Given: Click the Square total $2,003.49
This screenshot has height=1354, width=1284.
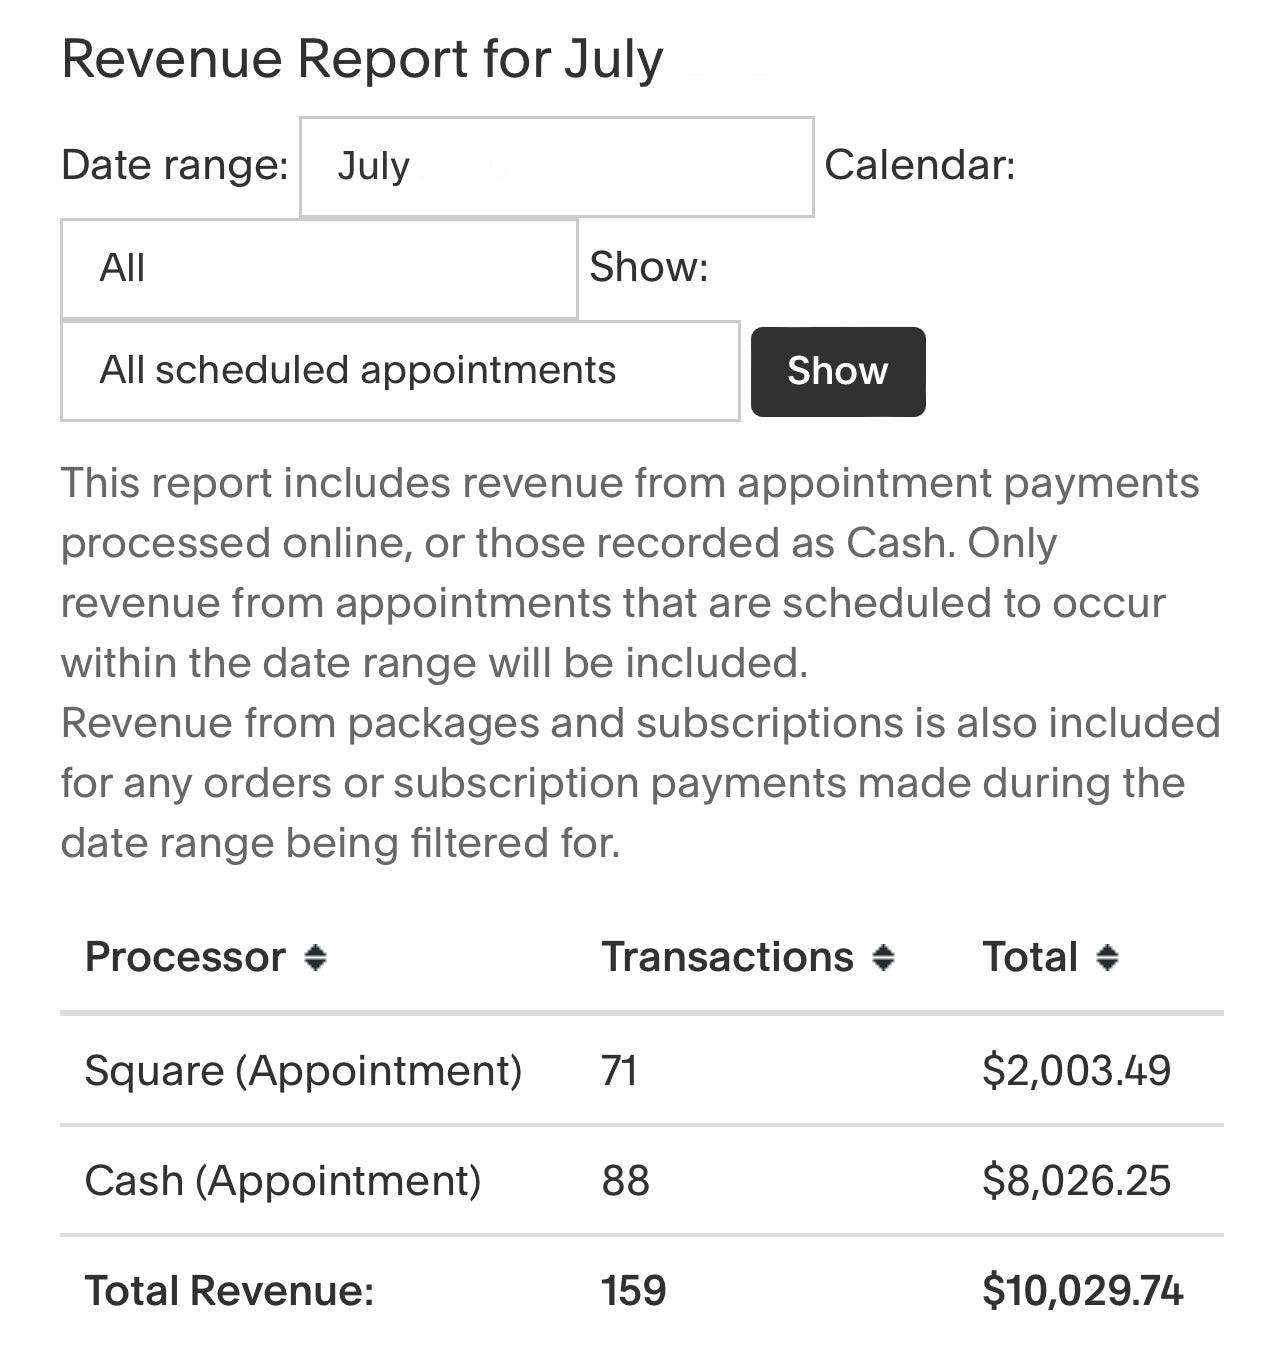Looking at the screenshot, I should (x=1076, y=1070).
